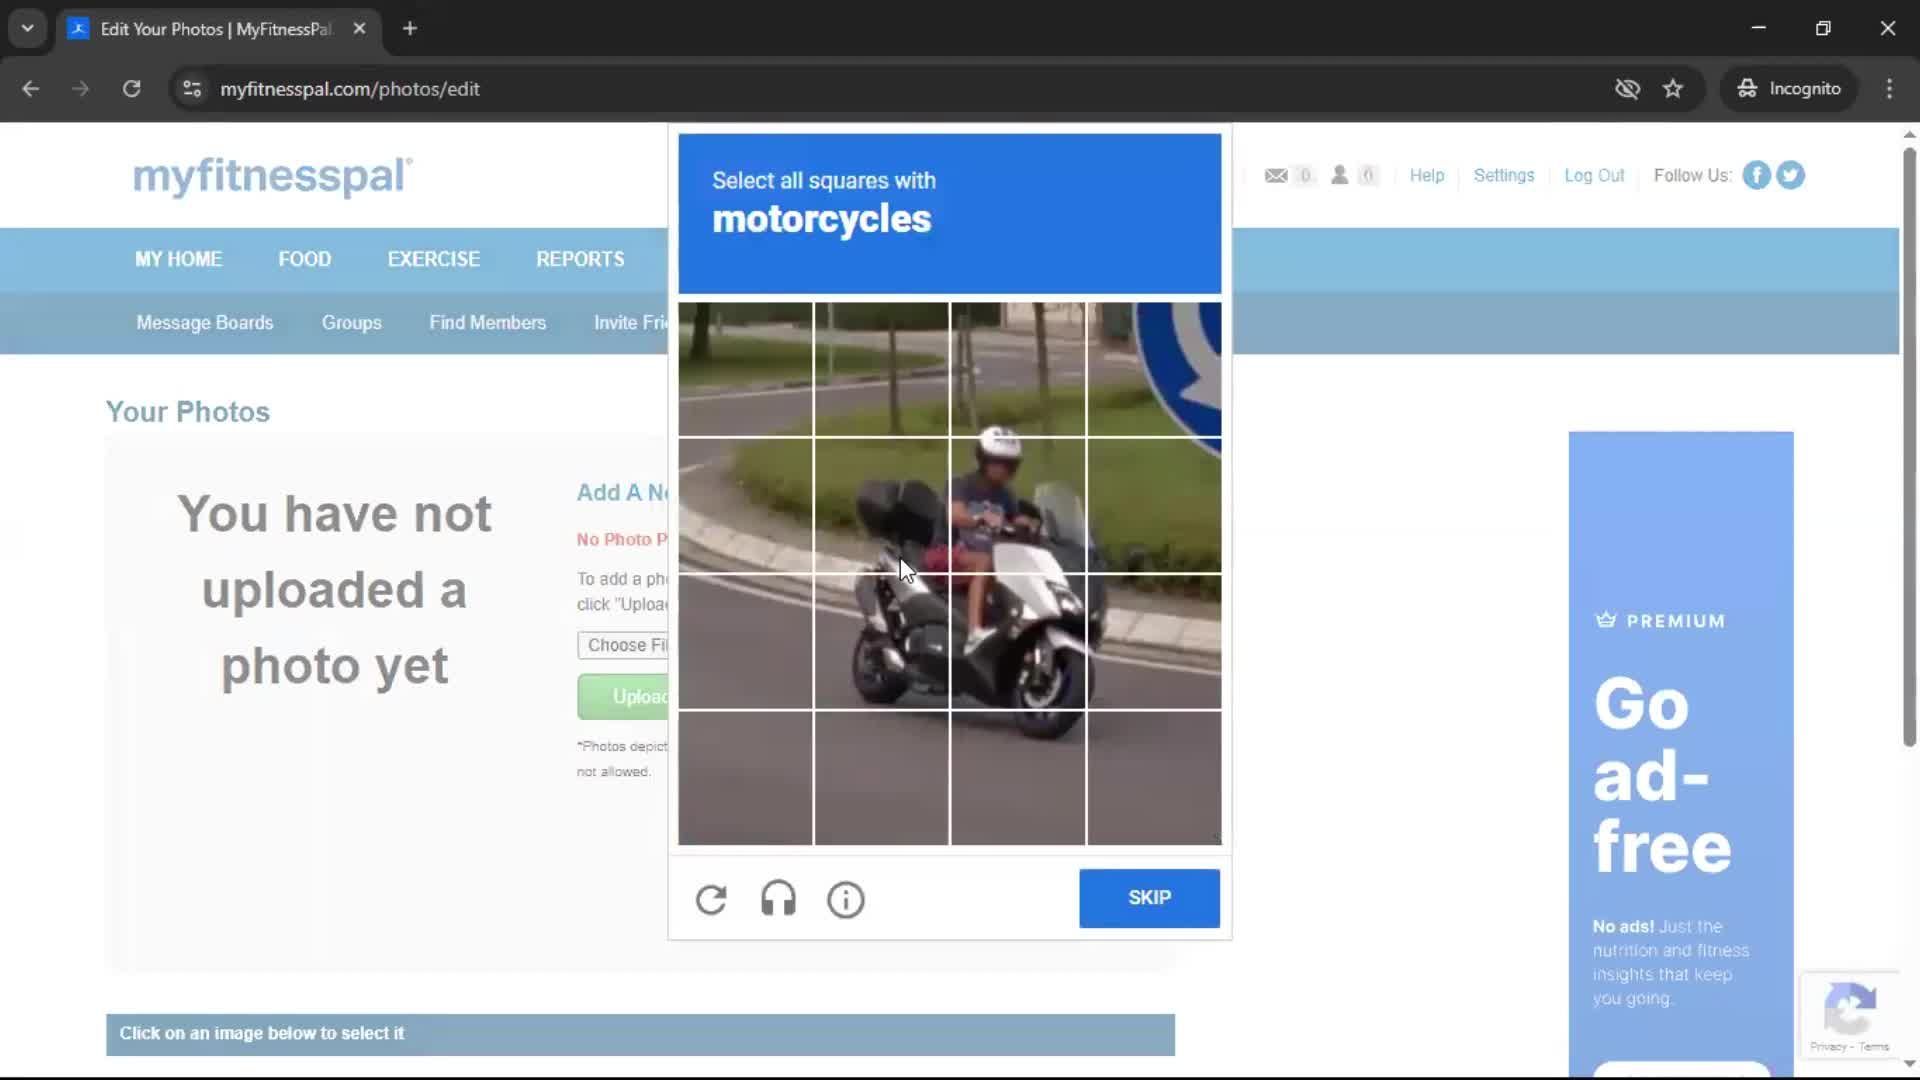
Task: Open the friend requests person icon
Action: point(1339,175)
